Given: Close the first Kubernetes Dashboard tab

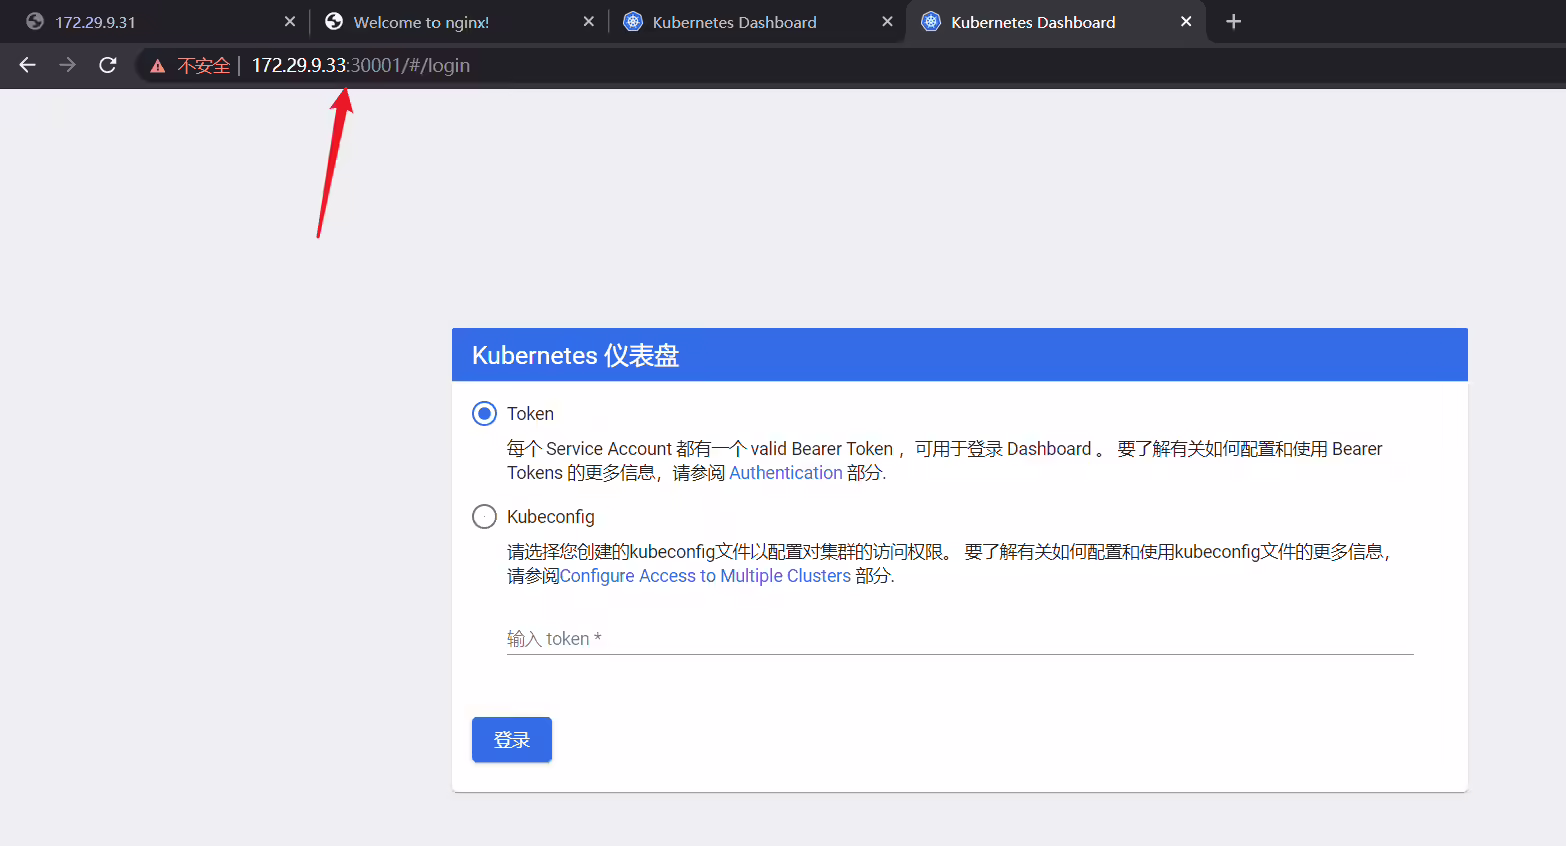Looking at the screenshot, I should [x=887, y=22].
